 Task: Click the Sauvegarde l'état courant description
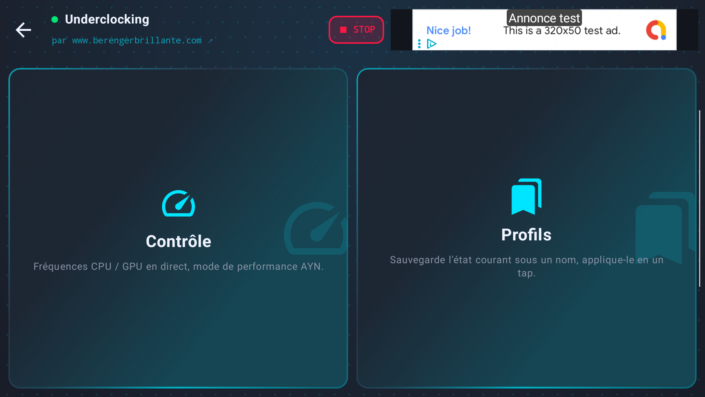[x=527, y=266]
